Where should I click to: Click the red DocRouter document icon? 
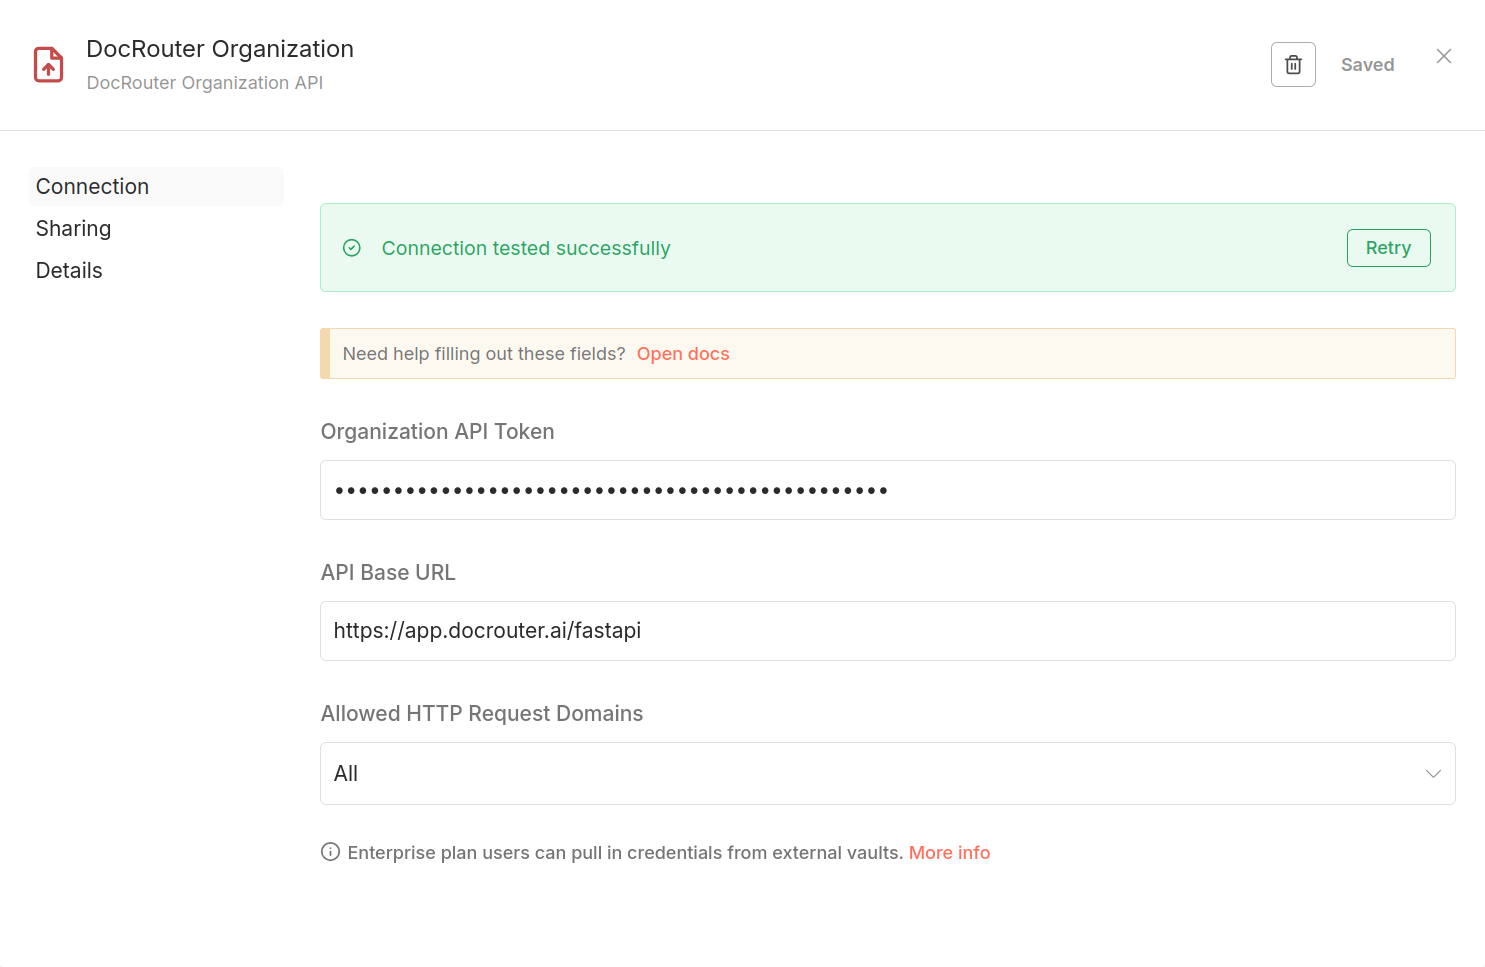[48, 64]
